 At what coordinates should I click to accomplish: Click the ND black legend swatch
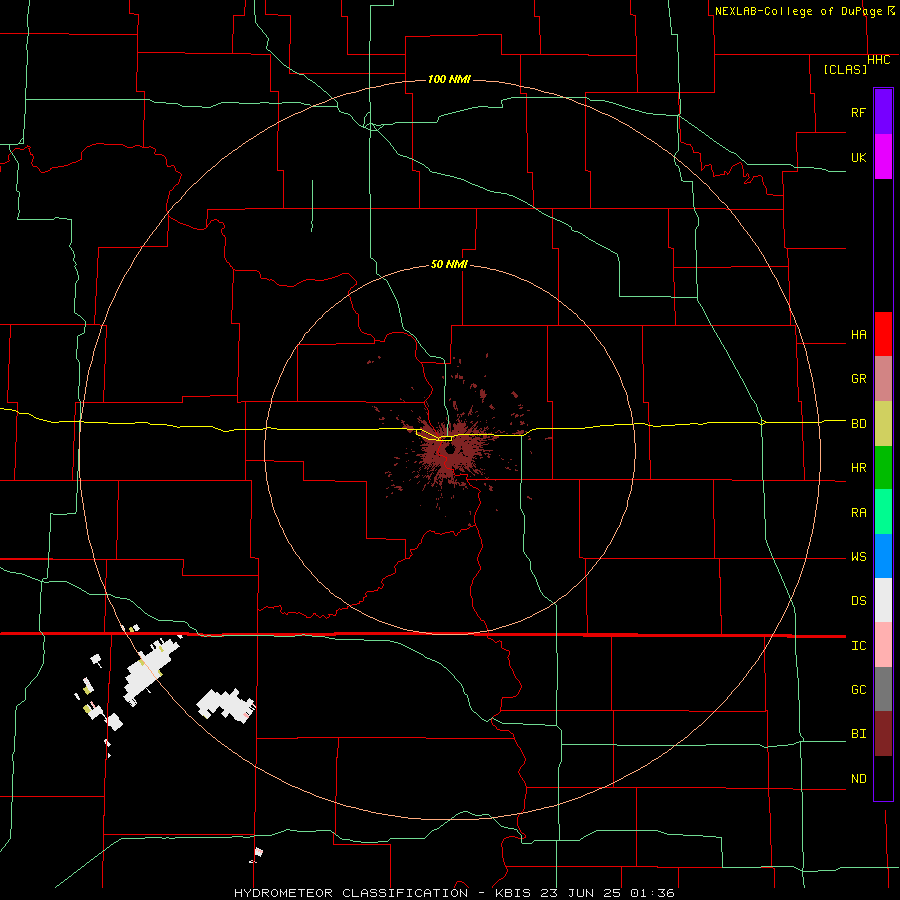pos(883,778)
